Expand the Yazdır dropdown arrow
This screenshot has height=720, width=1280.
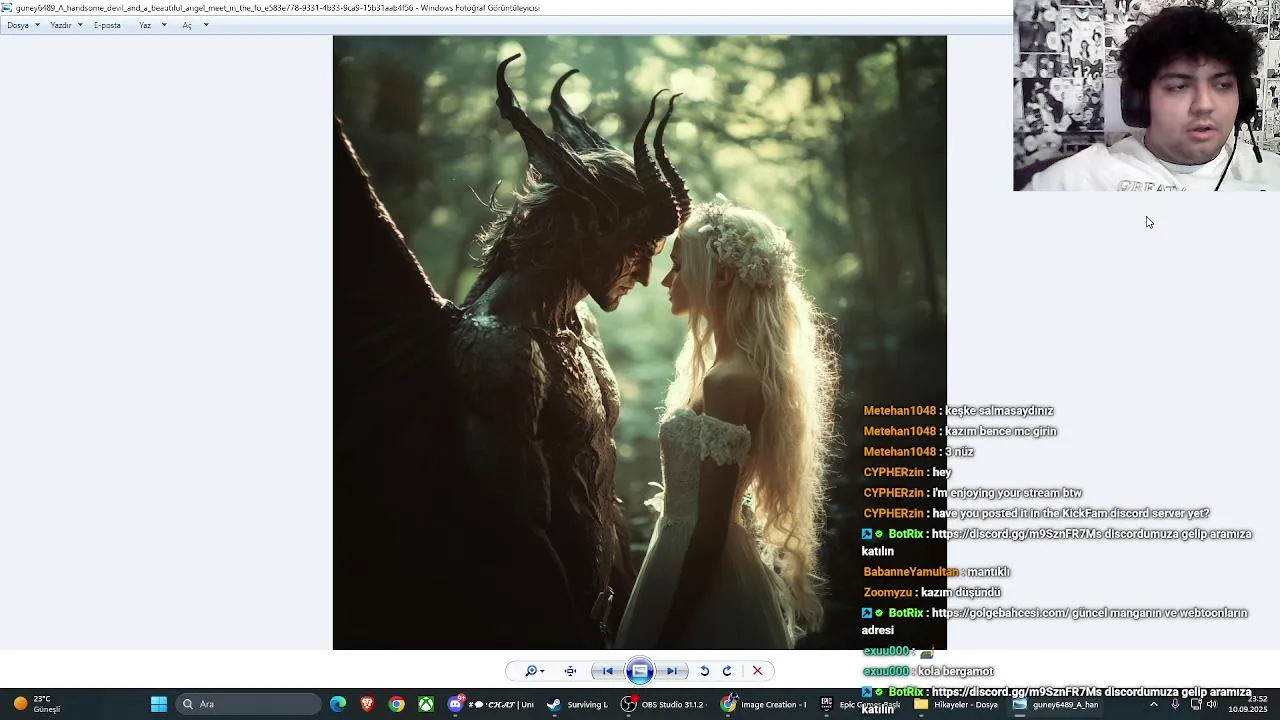[80, 25]
